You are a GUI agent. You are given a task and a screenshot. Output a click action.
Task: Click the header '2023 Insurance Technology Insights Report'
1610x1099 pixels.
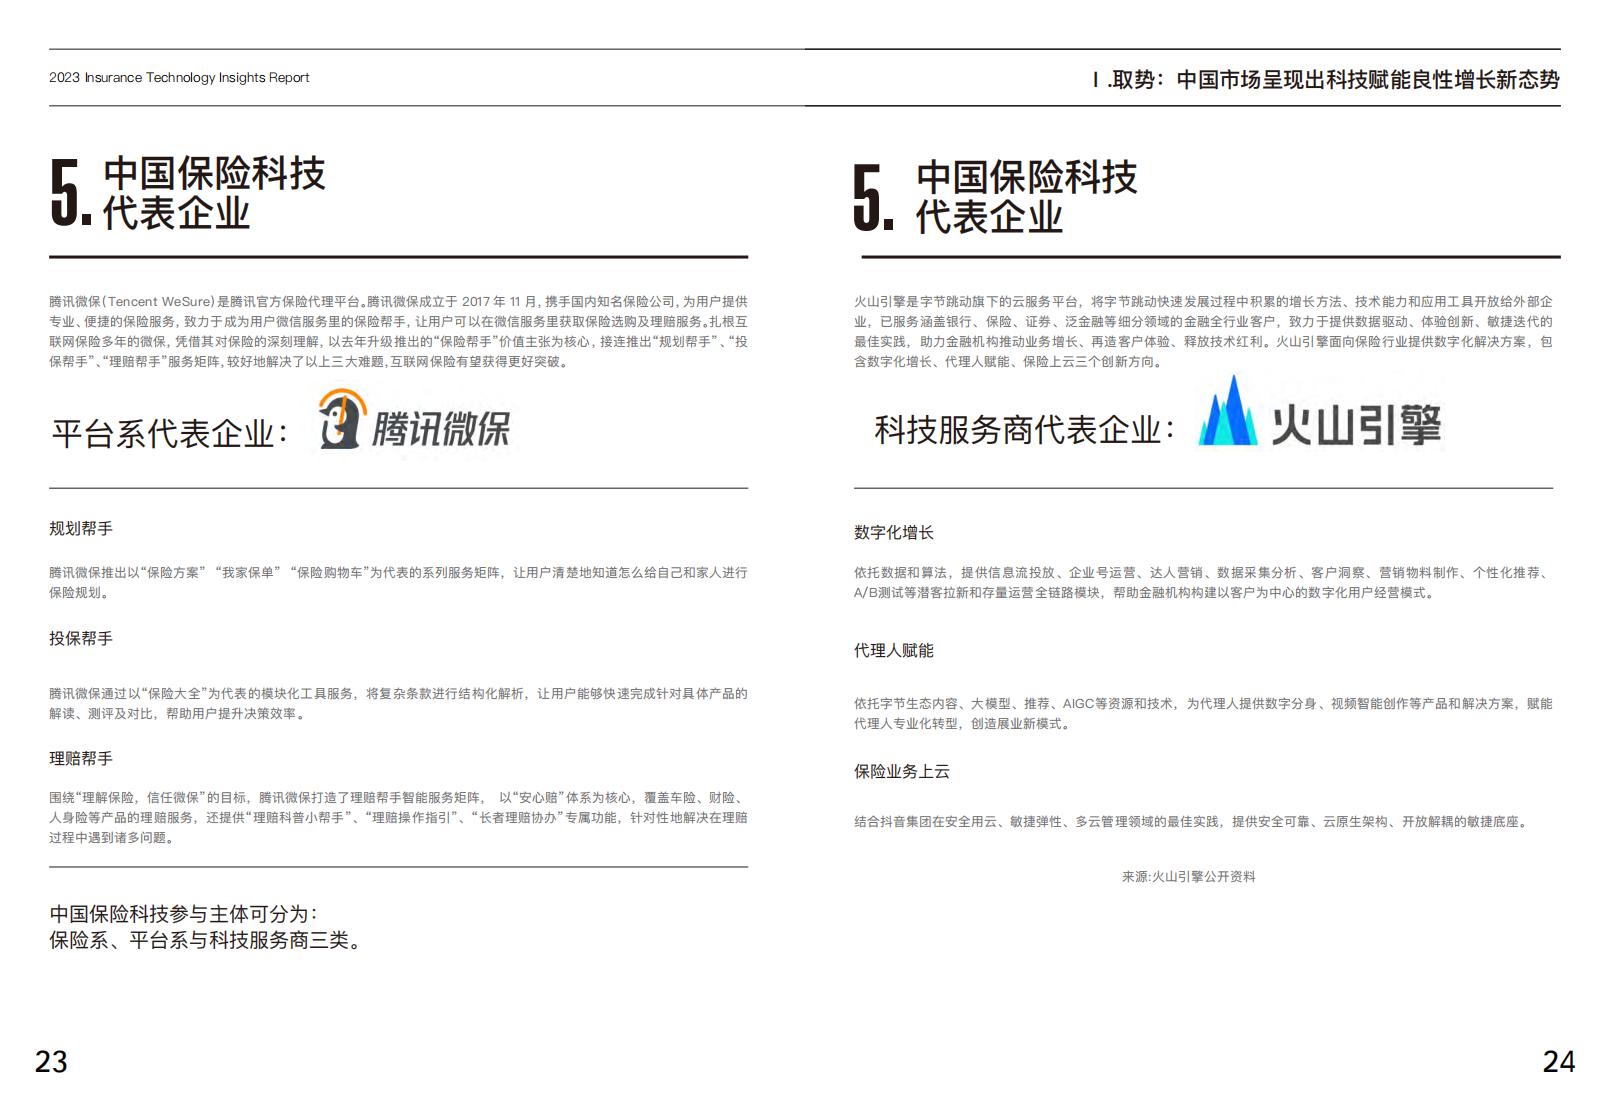click(x=179, y=77)
